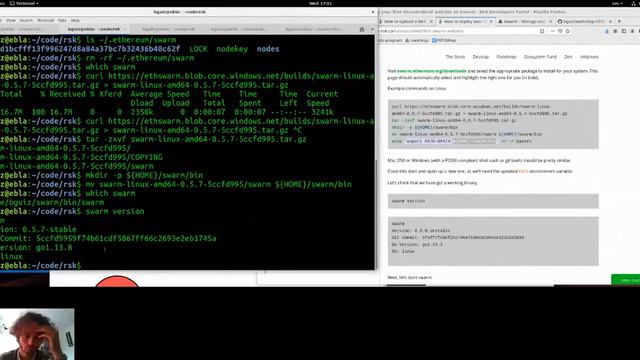Open the Ecosystem Fund navigation item

[x=540, y=57]
